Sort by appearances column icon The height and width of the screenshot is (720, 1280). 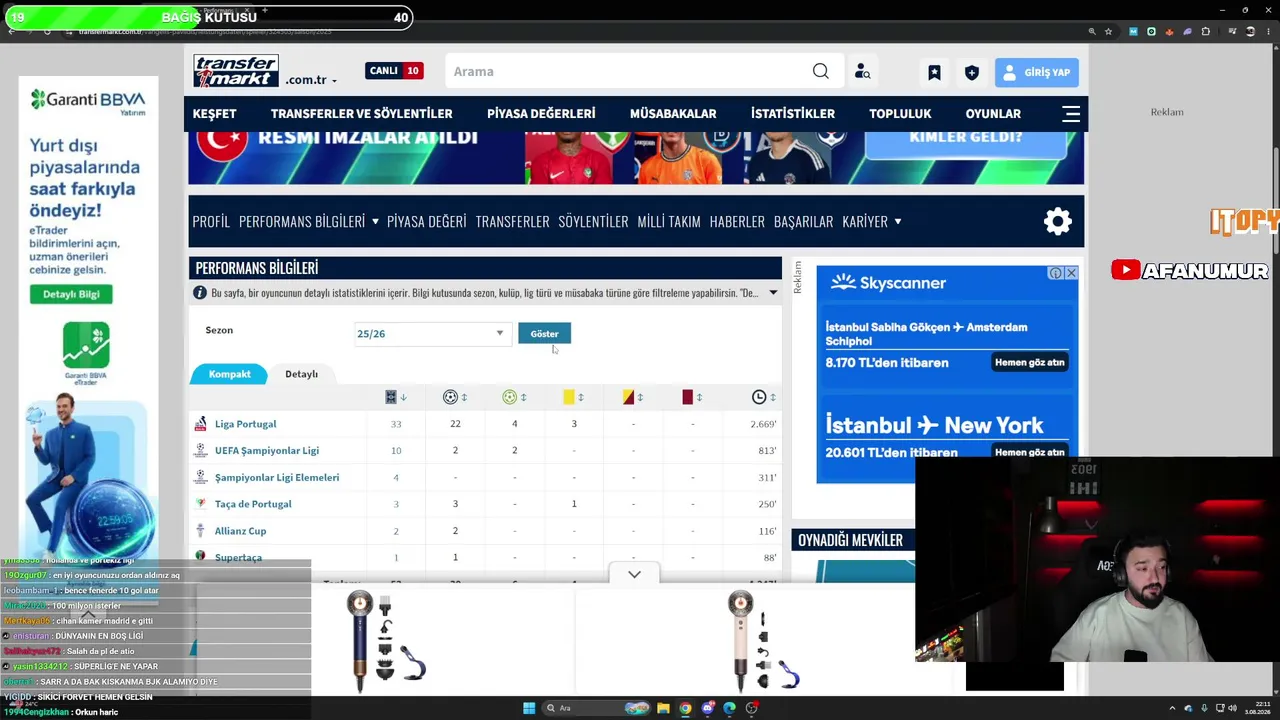point(391,397)
